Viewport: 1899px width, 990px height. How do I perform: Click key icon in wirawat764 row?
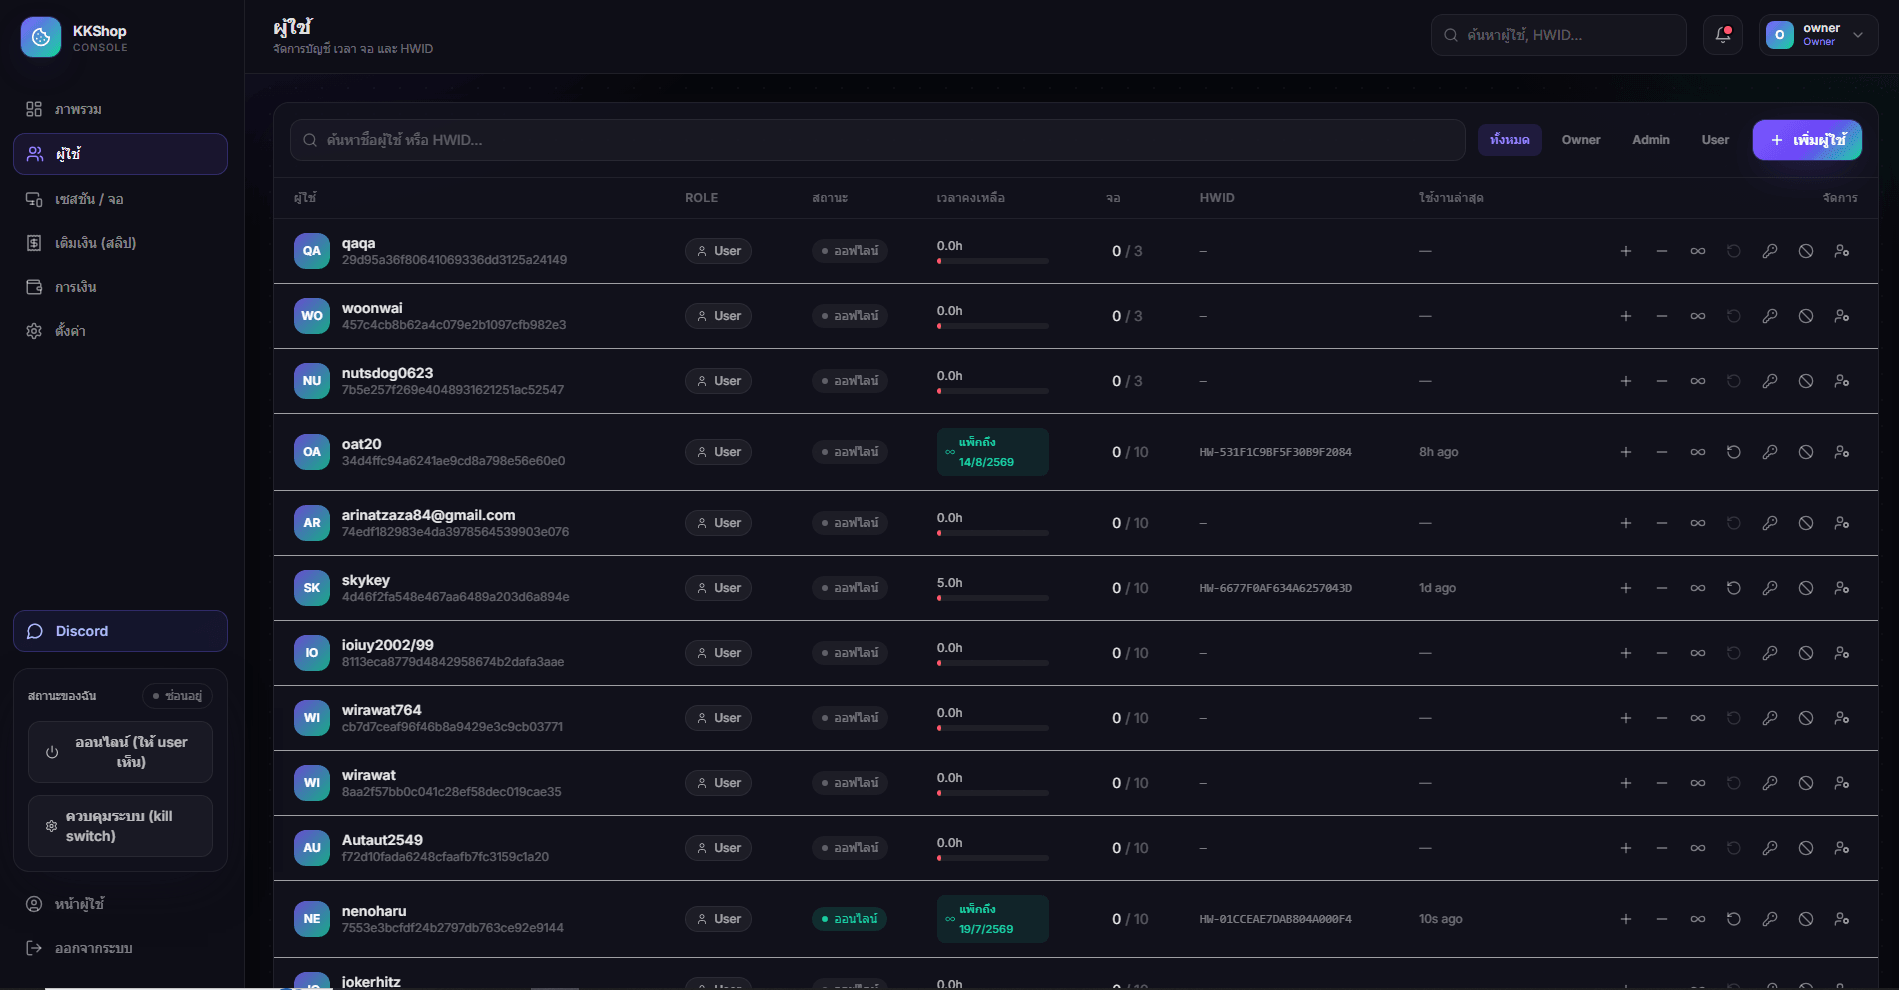coord(1770,718)
